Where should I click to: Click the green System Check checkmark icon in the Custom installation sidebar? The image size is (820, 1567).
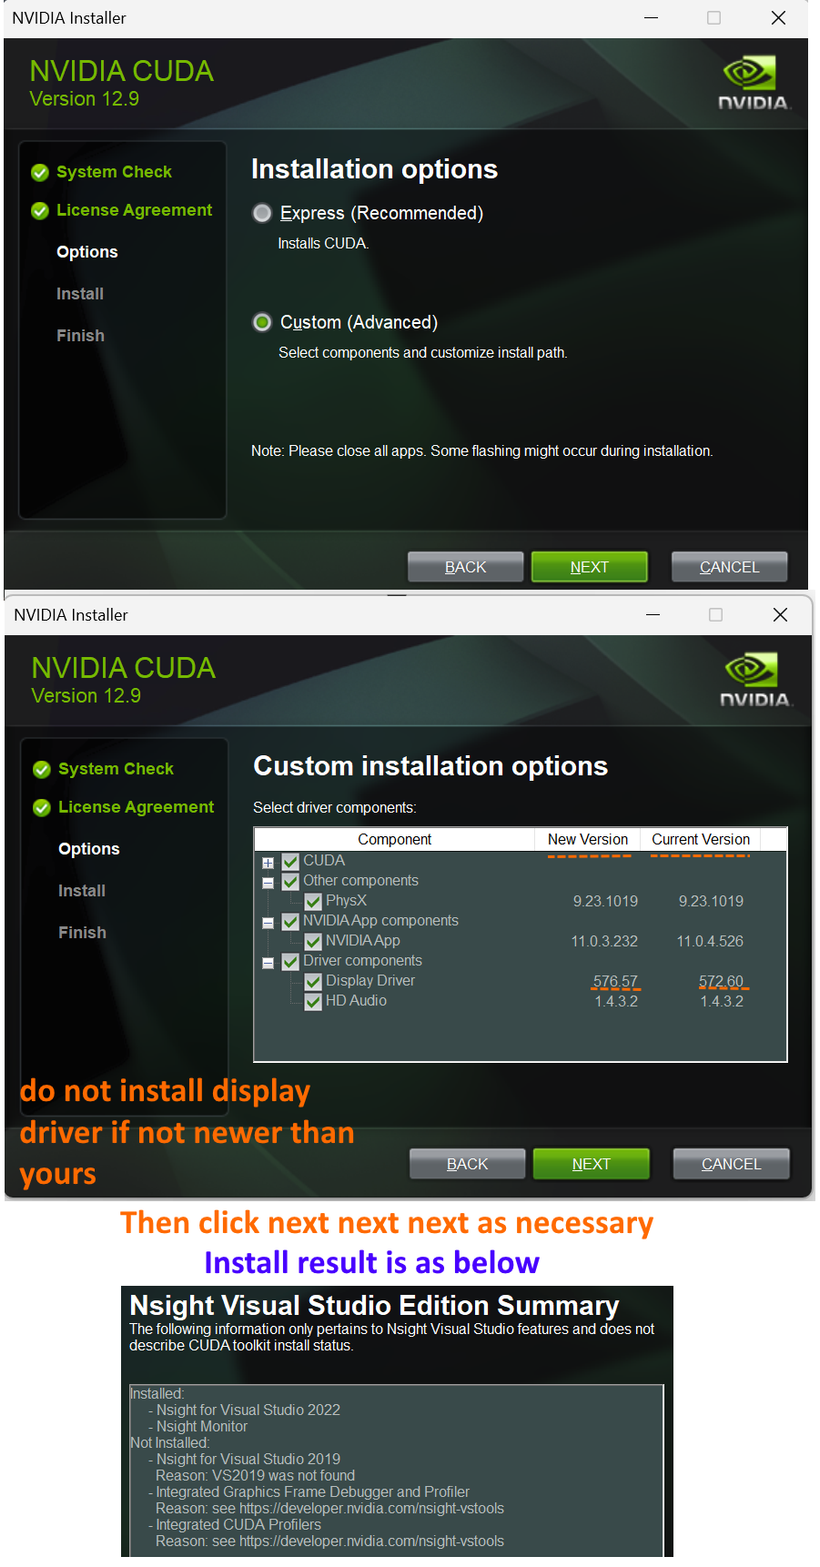click(41, 769)
